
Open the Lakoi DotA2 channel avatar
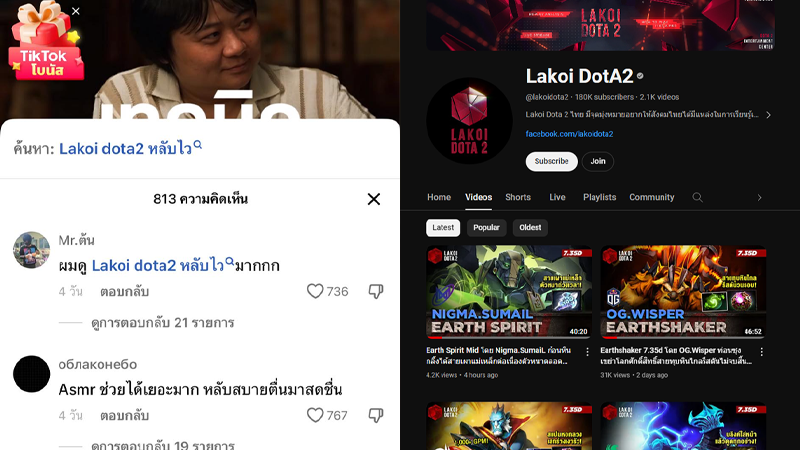469,121
